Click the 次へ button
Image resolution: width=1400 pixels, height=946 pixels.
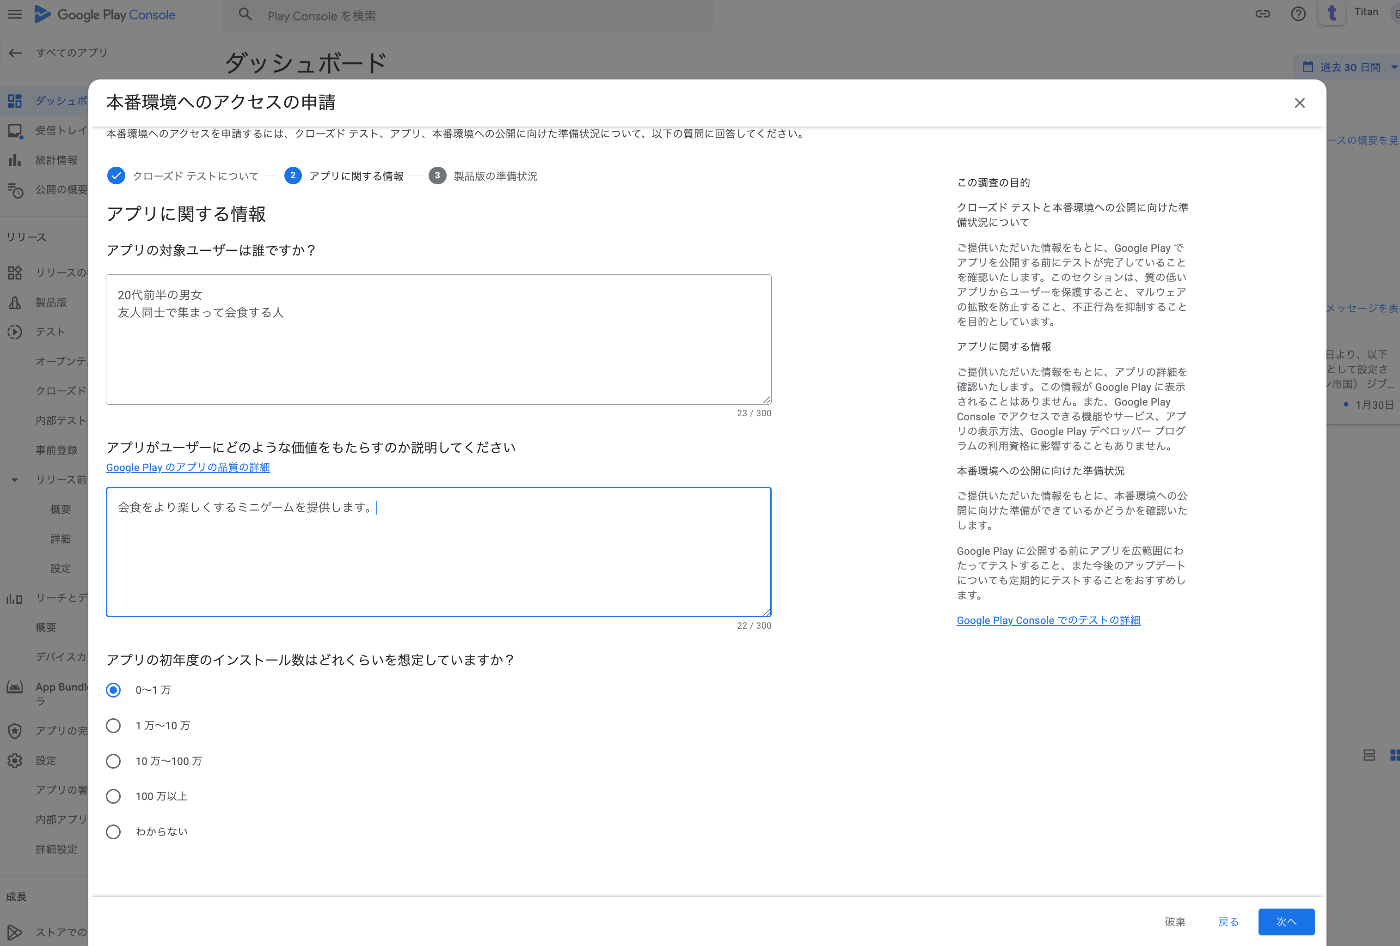[x=1286, y=922]
